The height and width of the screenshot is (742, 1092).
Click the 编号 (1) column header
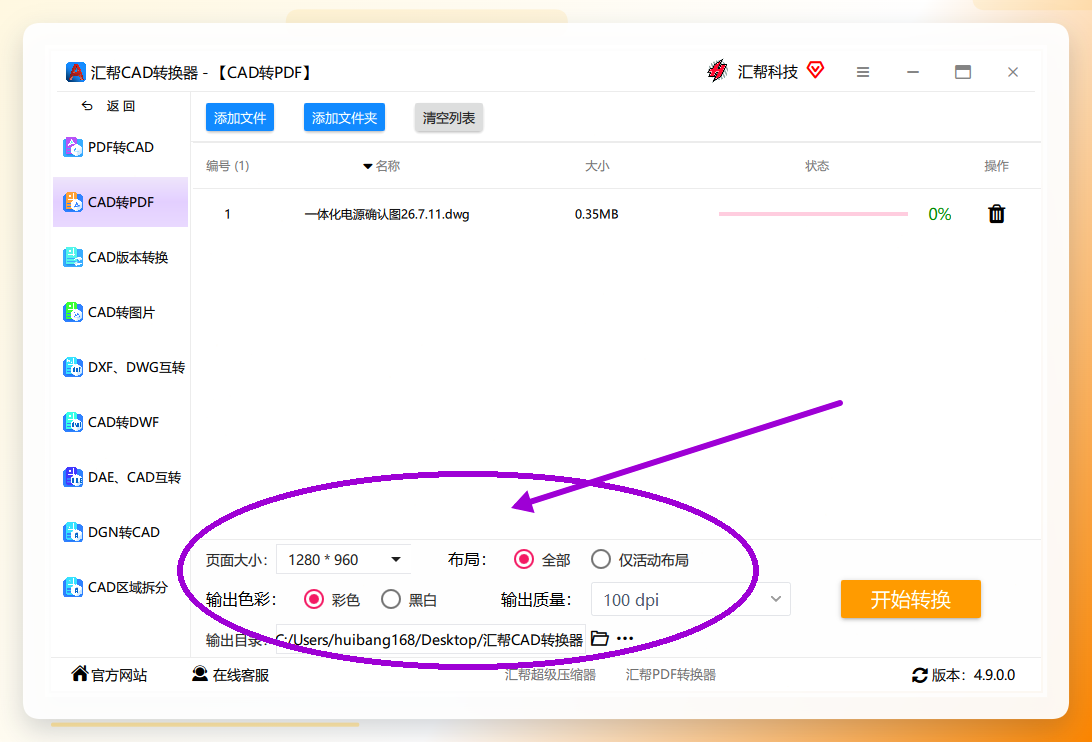228,166
